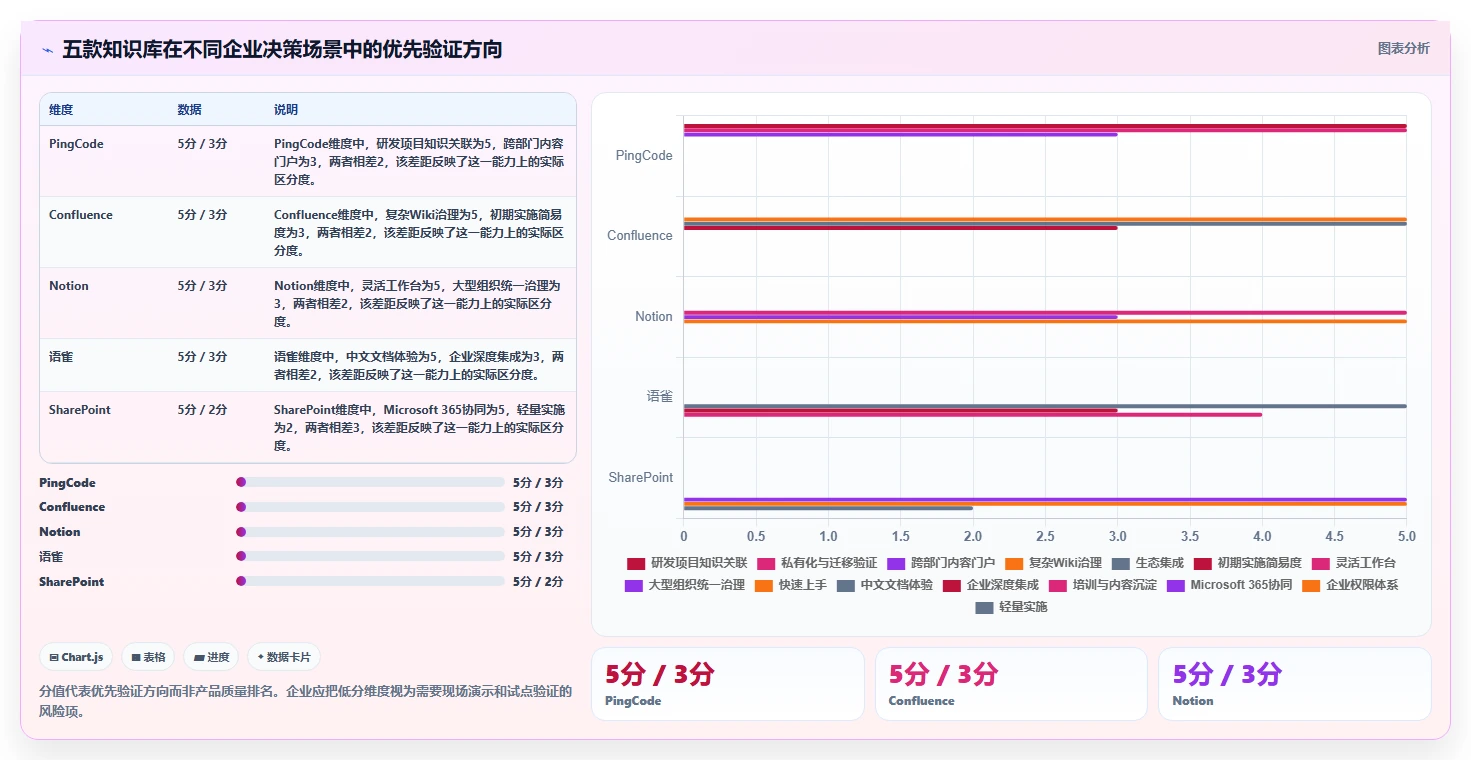1471x760 pixels.
Task: Click Confluence description mentioning 复杂Wiki治理
Action: [420, 233]
